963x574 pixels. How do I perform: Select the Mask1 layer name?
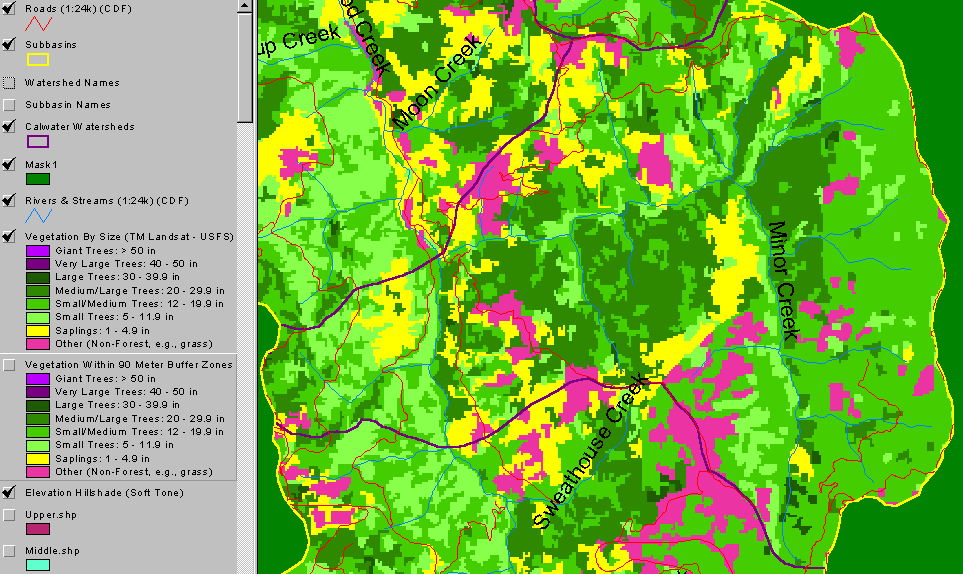click(x=41, y=165)
